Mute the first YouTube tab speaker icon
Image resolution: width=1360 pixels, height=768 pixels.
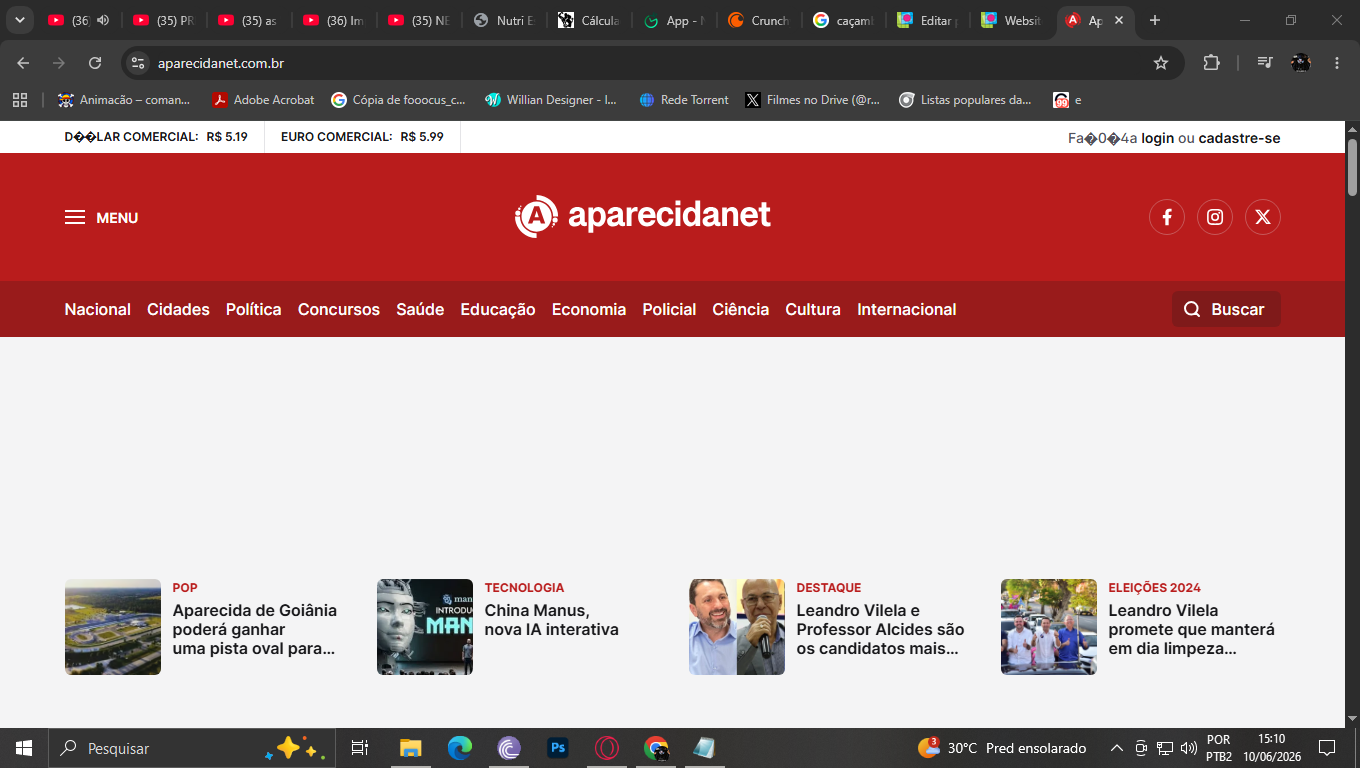tap(103, 20)
